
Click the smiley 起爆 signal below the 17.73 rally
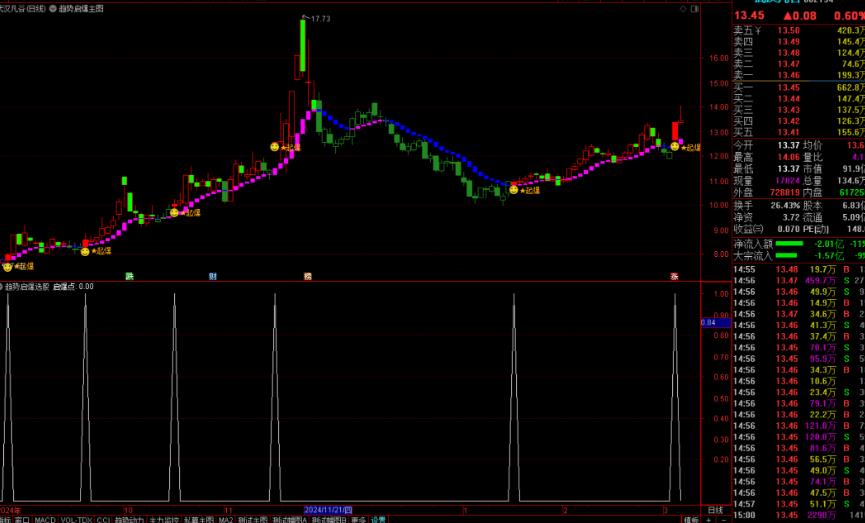pos(275,147)
